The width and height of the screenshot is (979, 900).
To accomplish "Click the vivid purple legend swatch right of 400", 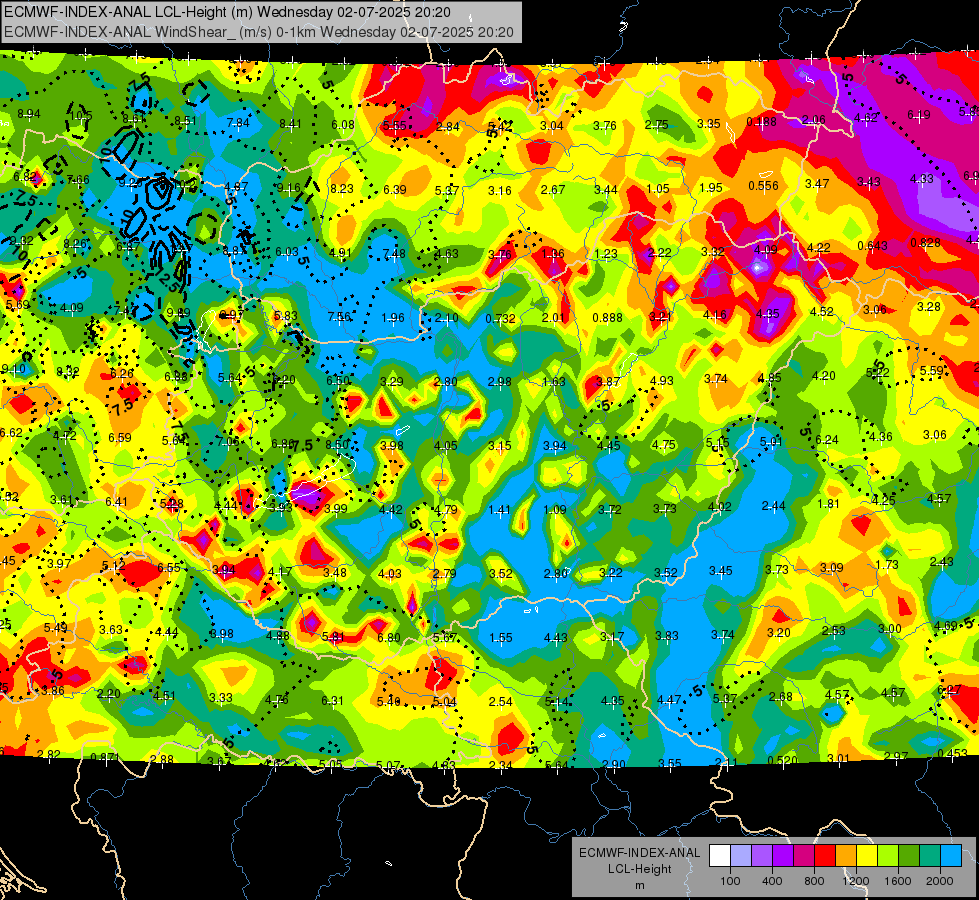I will pos(783,856).
